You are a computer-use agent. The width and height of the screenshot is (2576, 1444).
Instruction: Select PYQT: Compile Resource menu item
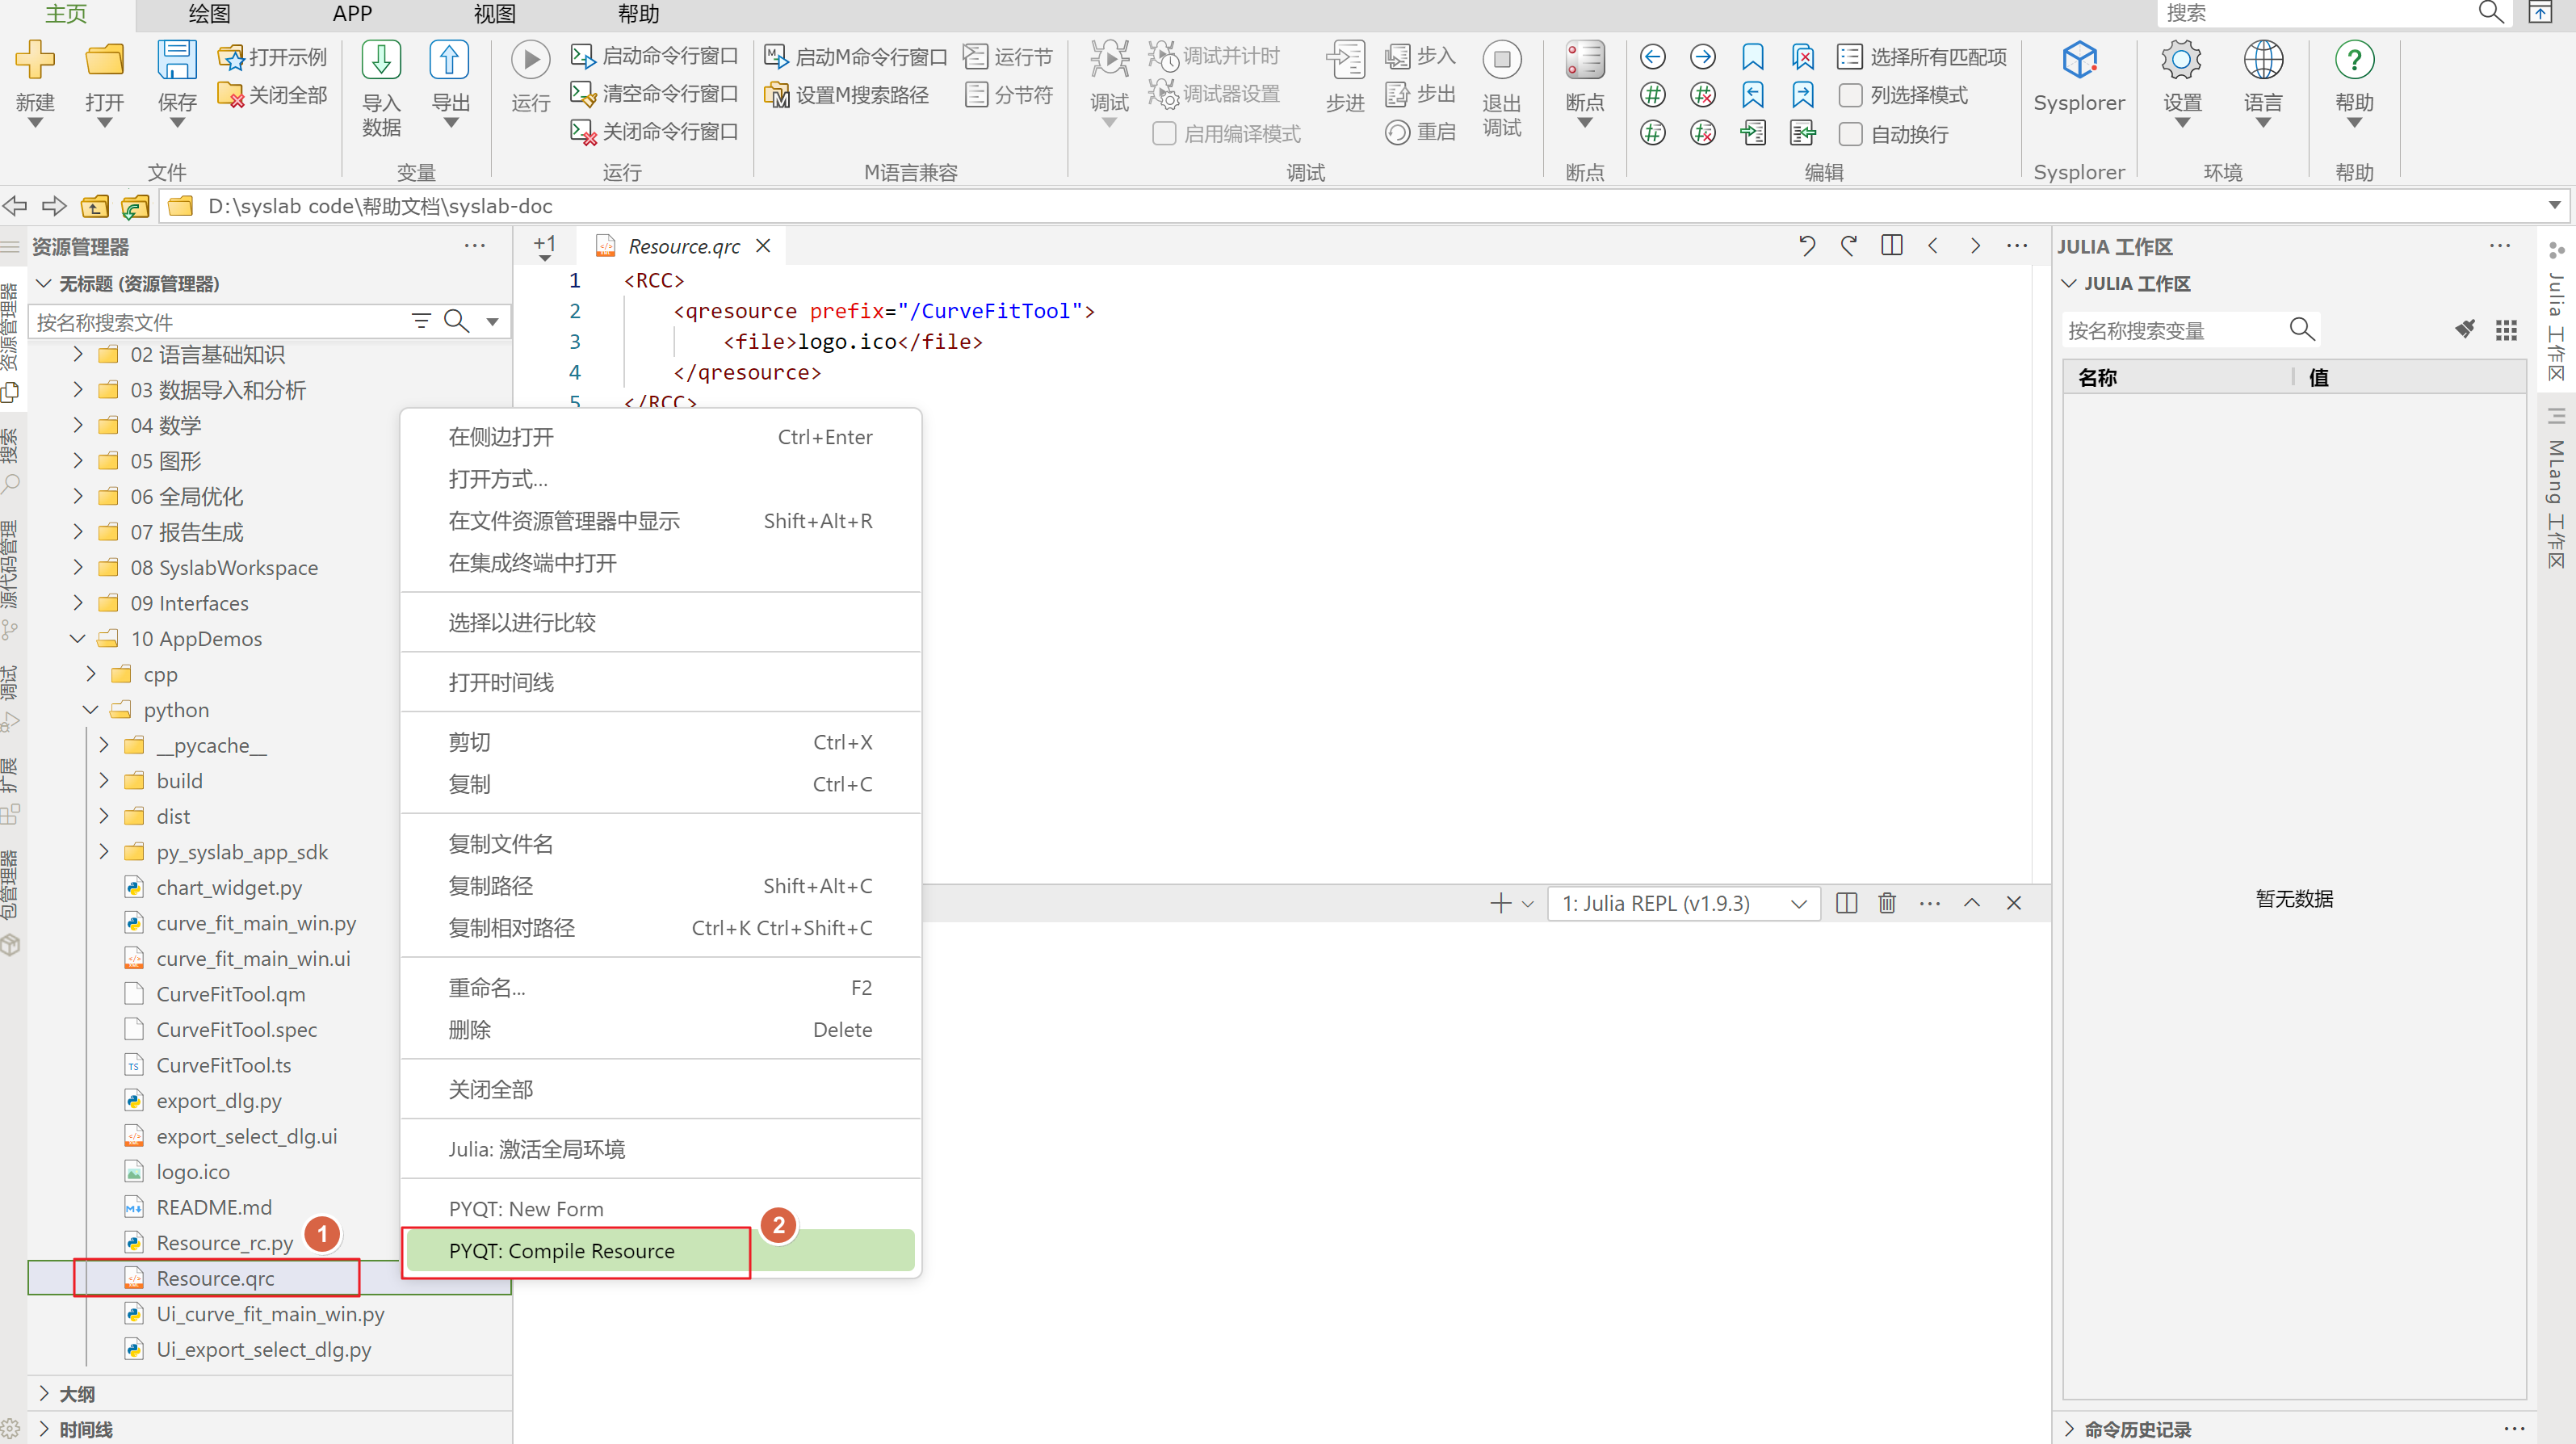(x=661, y=1251)
